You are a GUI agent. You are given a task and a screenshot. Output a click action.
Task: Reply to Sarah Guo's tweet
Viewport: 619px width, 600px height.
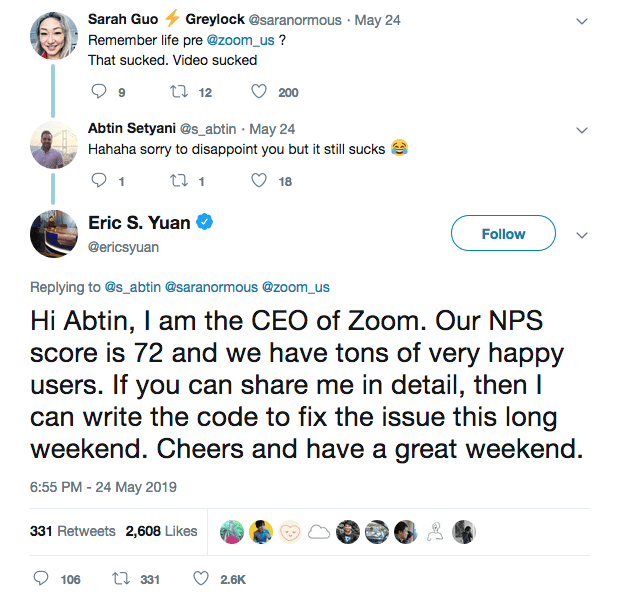[x=98, y=92]
